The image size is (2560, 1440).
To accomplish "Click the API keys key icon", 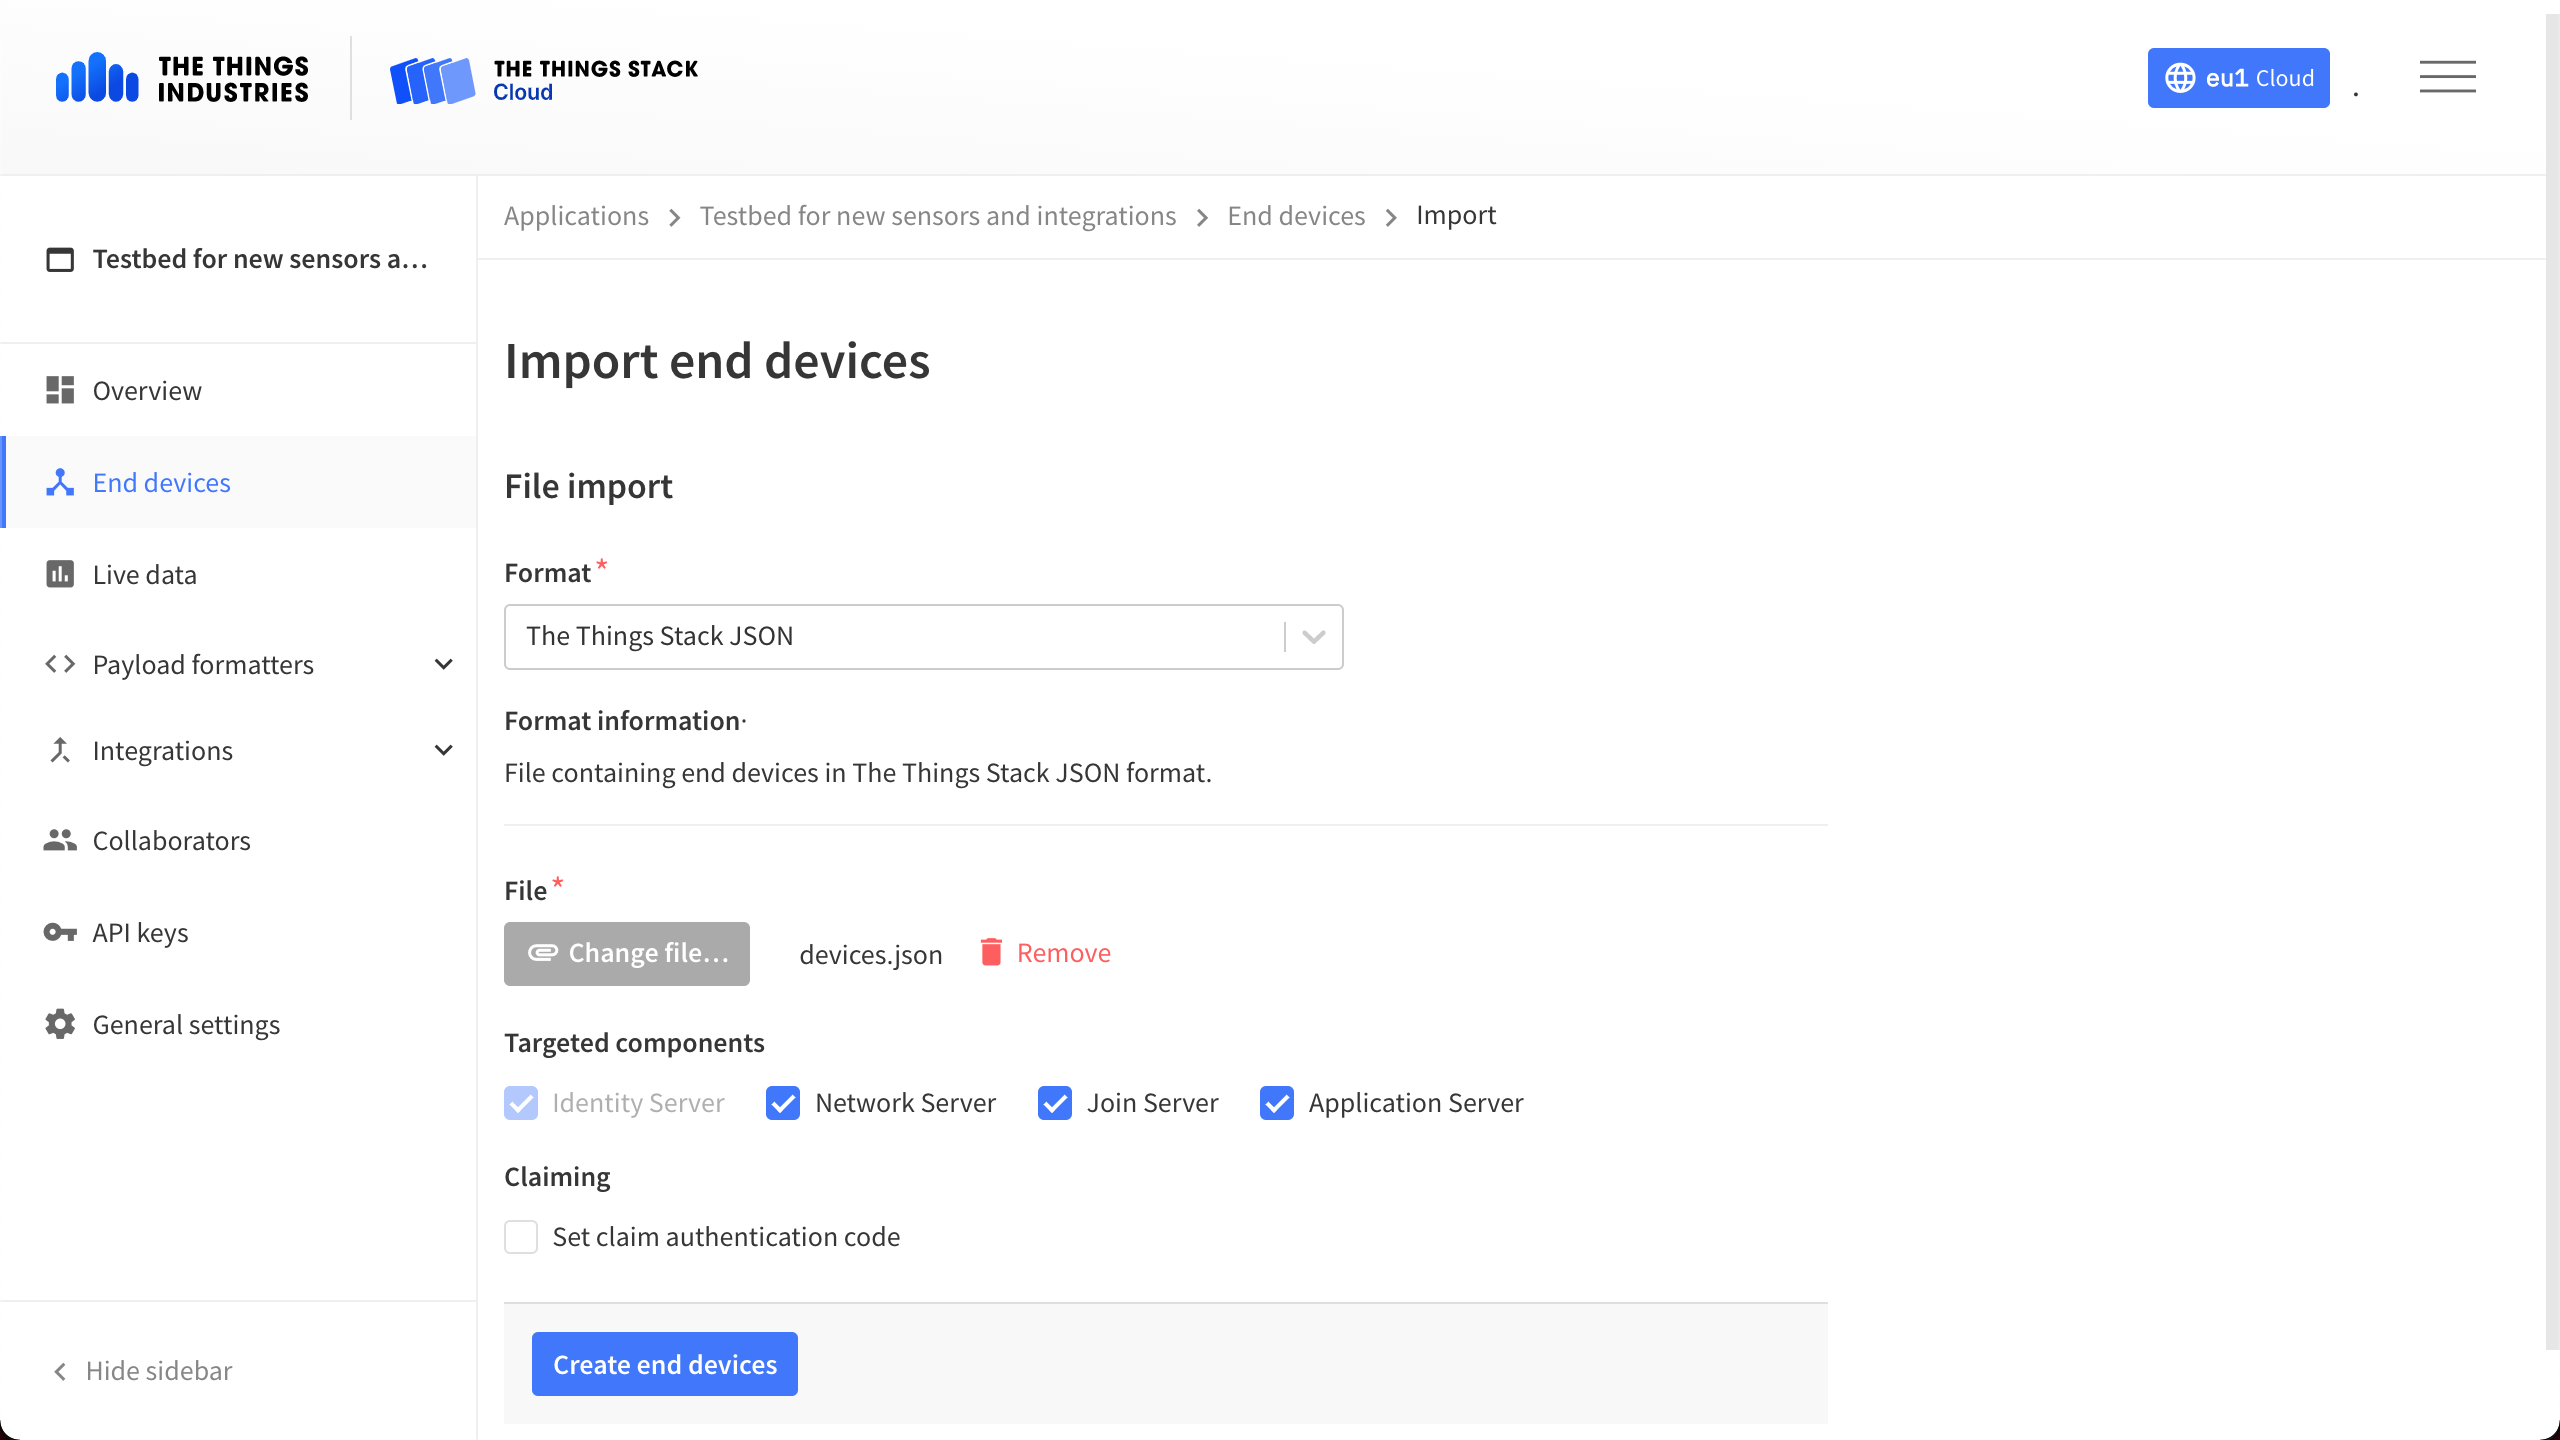I will [x=60, y=932].
